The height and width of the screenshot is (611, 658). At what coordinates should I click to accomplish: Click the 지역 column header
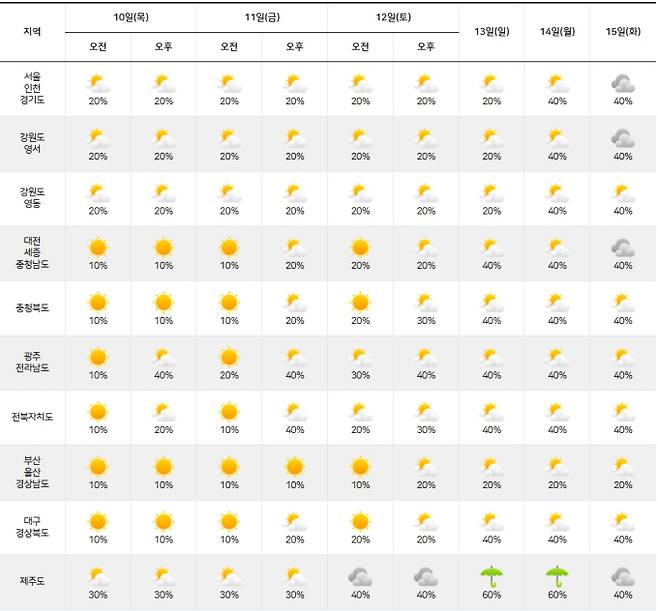tap(32, 31)
